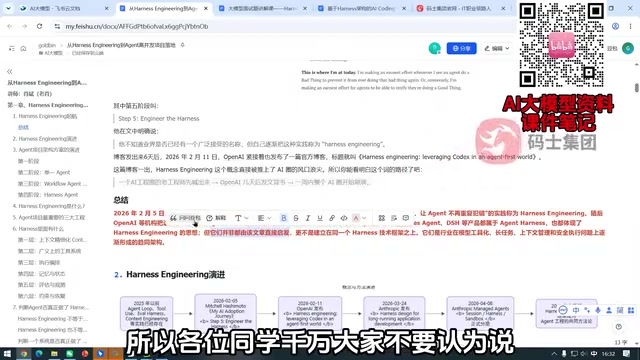Click the IME person account icon
640x360 pixels.
(x=609, y=311)
